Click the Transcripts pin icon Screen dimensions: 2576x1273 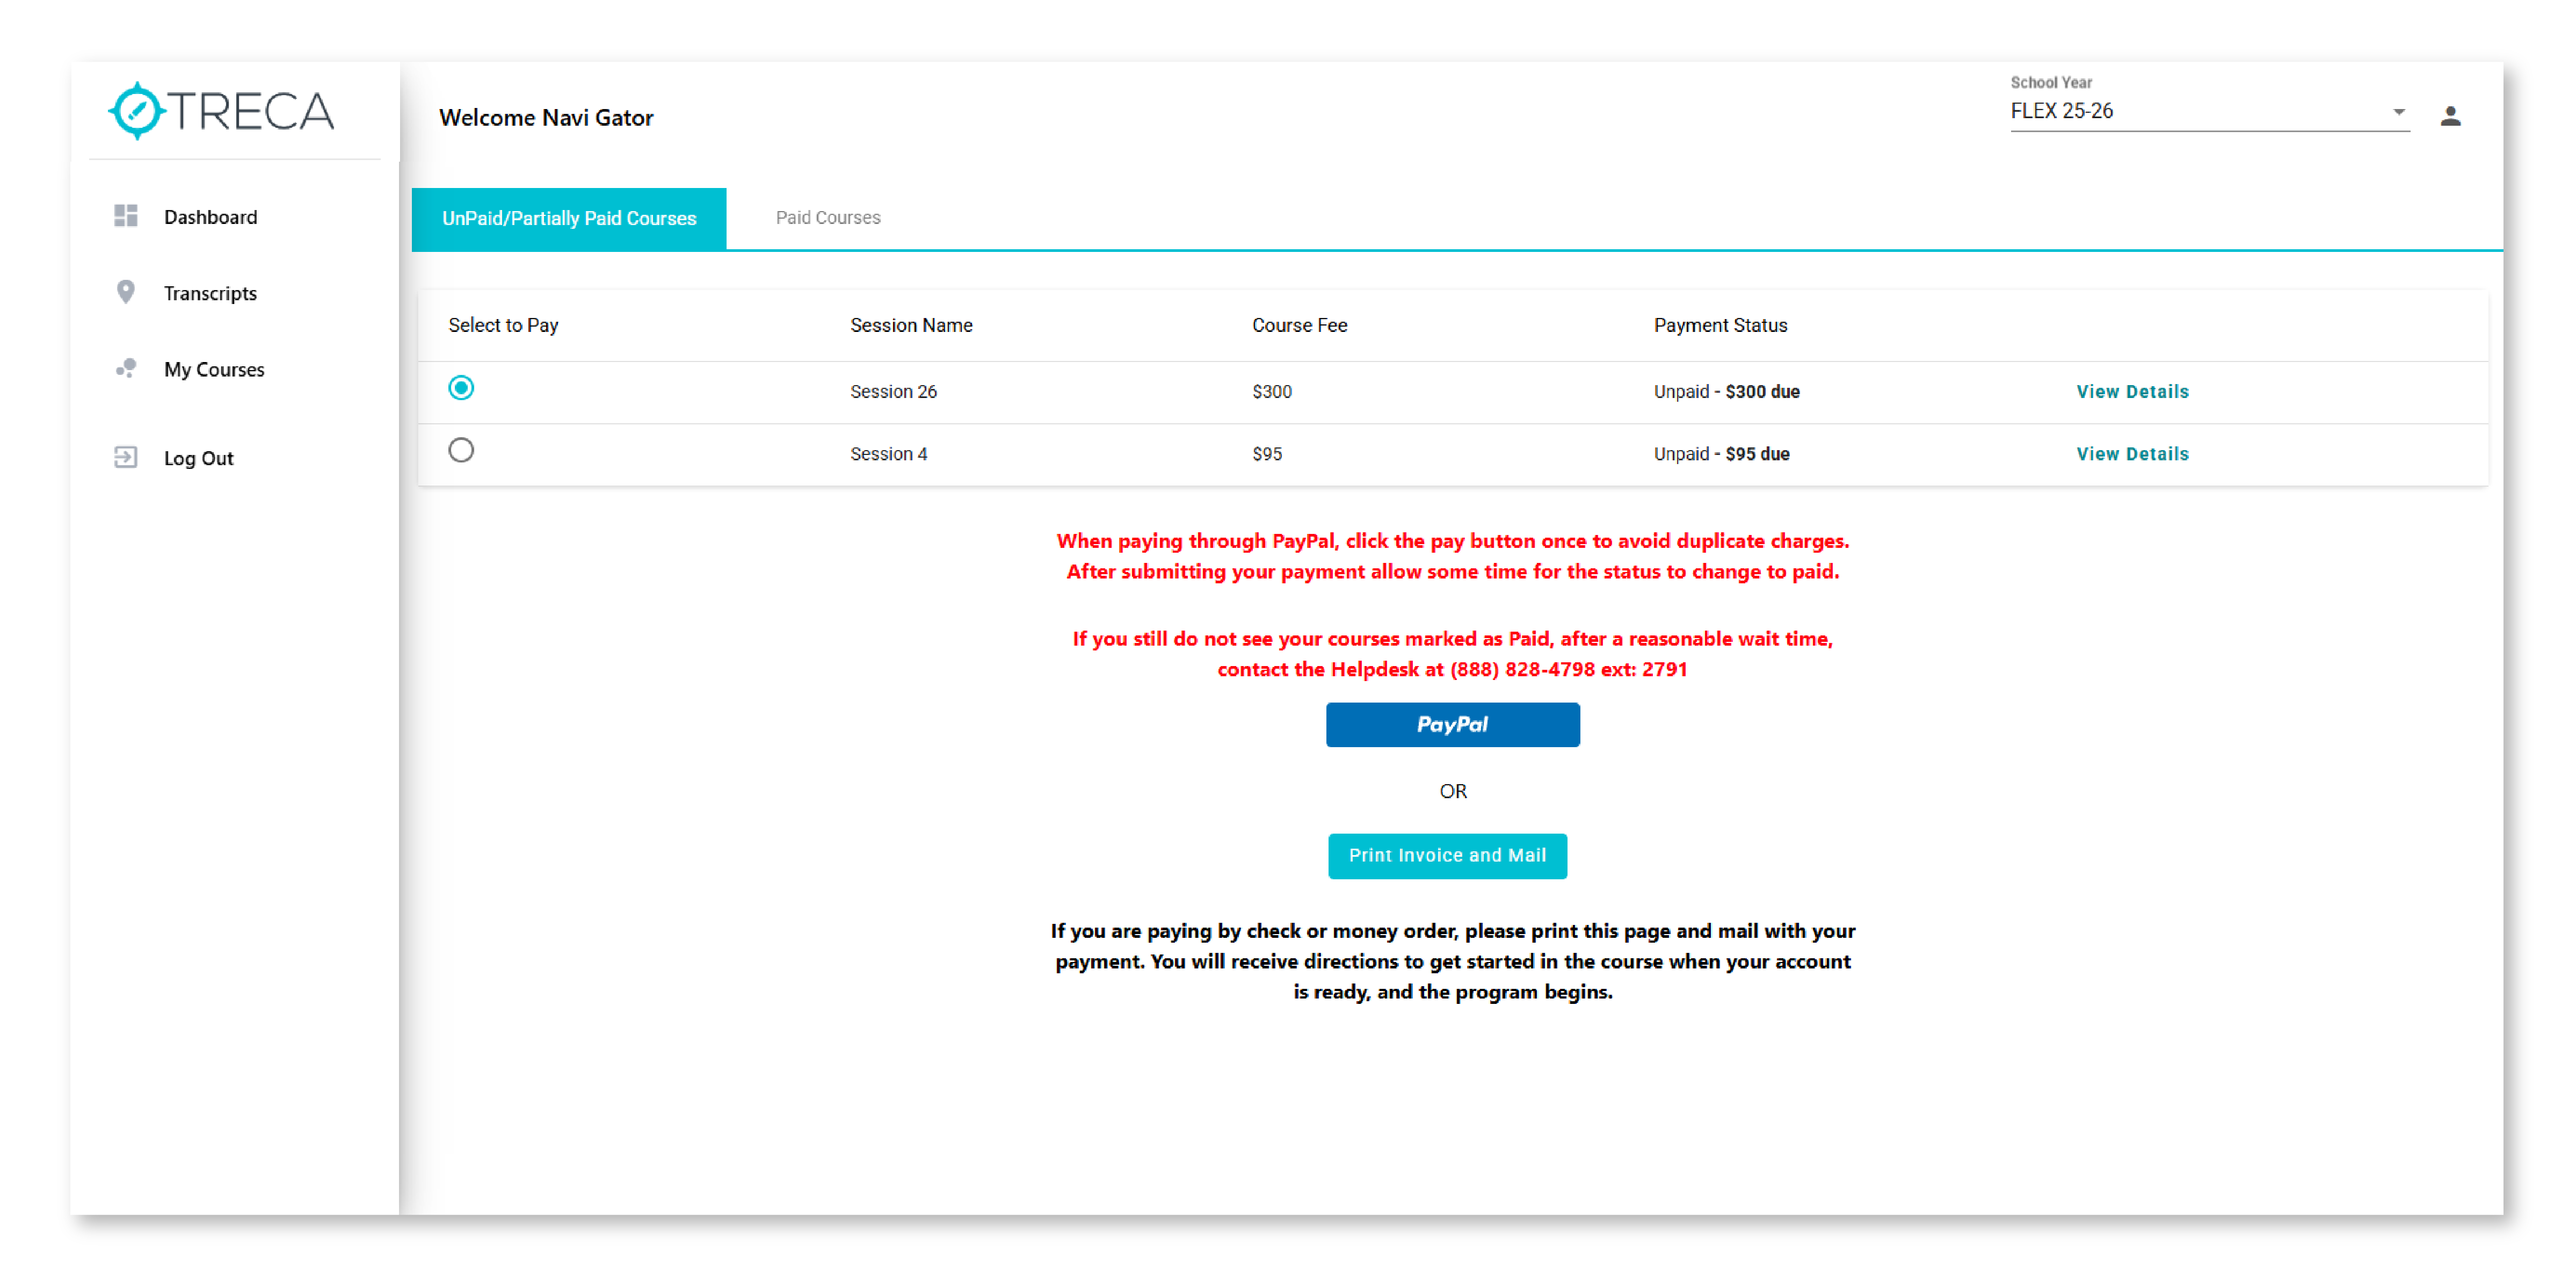coord(126,292)
